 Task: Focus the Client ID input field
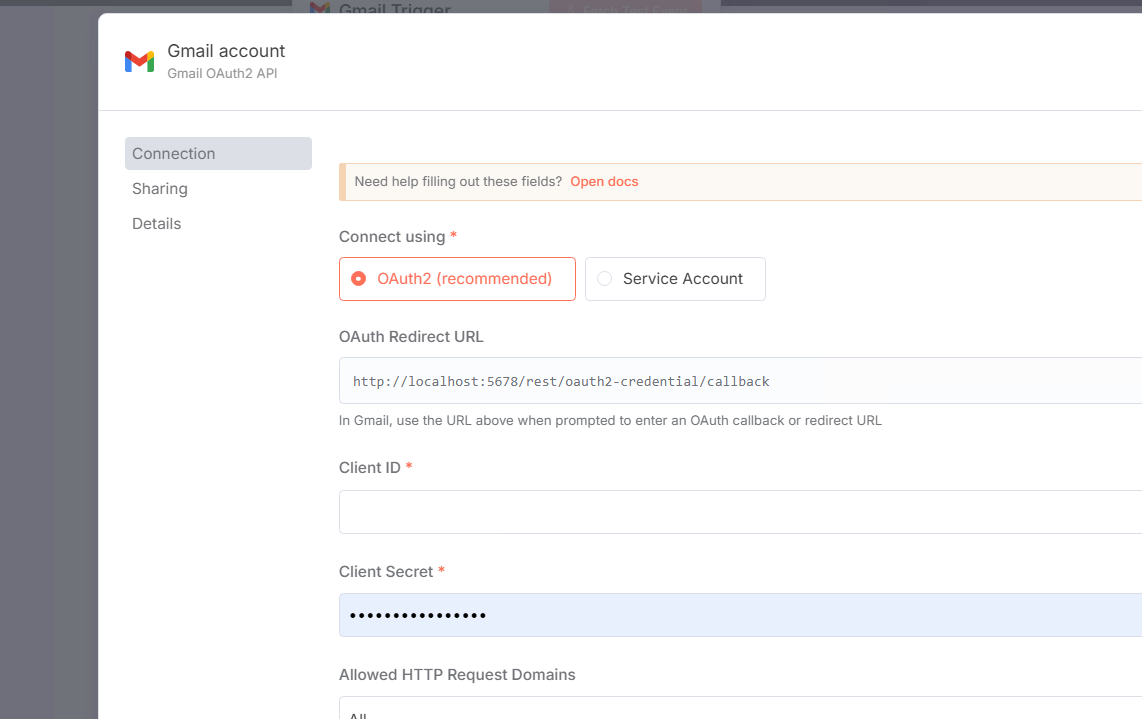(x=740, y=512)
